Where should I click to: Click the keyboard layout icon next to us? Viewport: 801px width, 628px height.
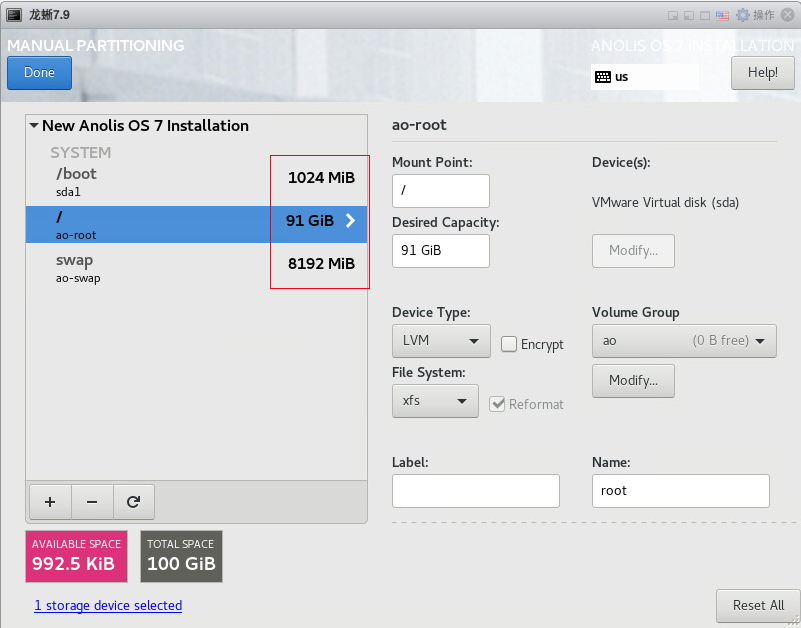pyautogui.click(x=603, y=77)
